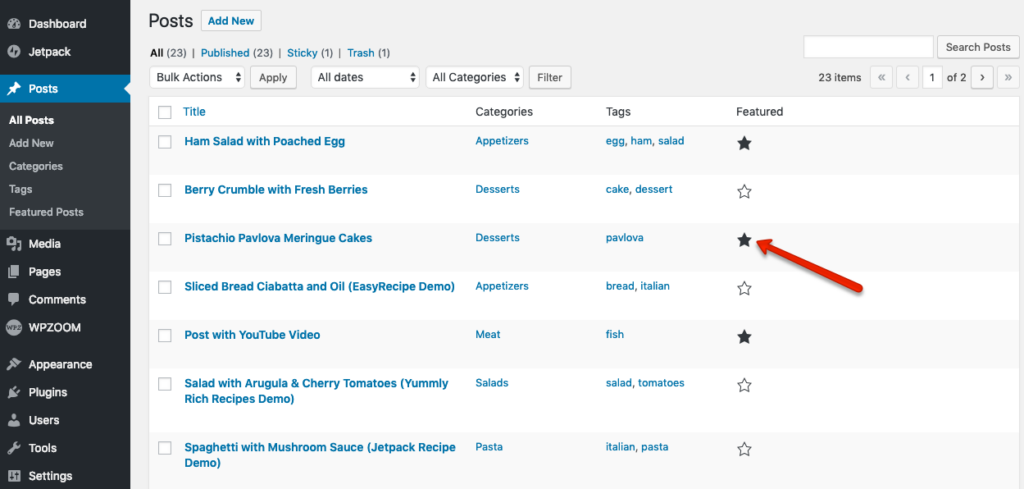Expand the All dates dropdown
Screen dimensions: 1024x489
[x=365, y=77]
